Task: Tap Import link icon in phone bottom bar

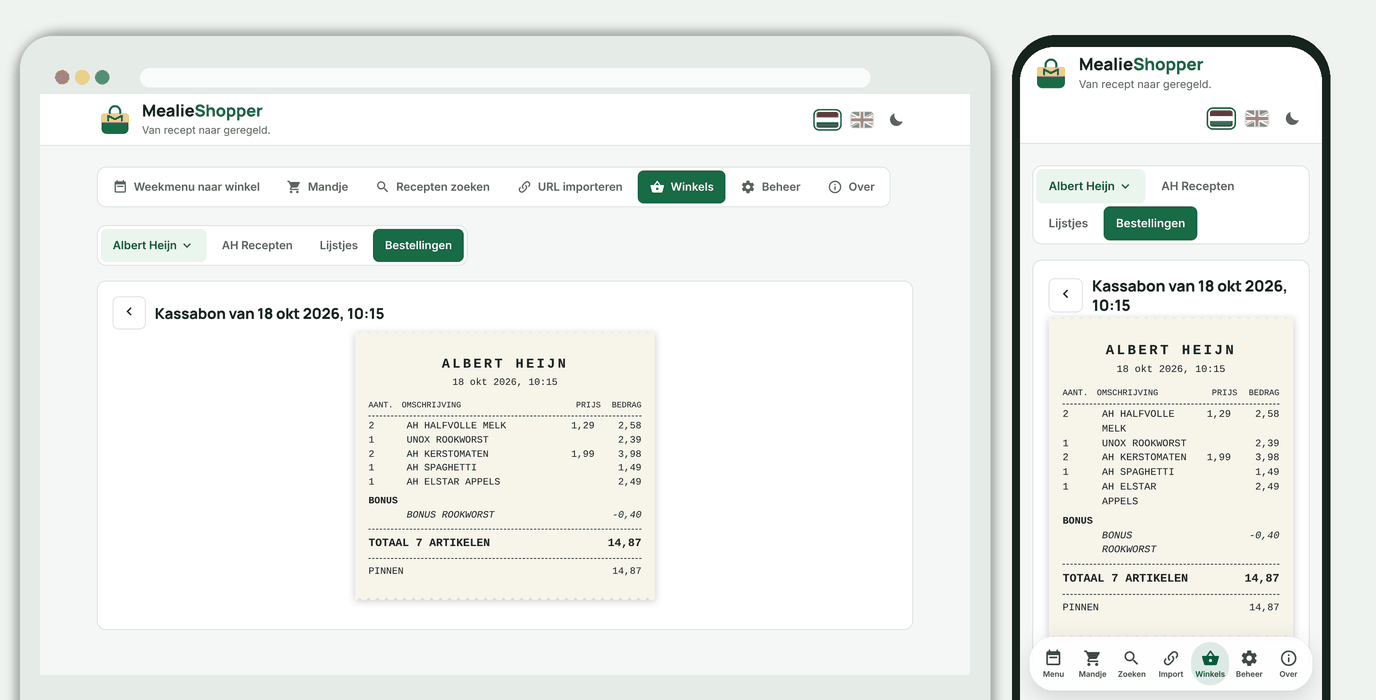Action: 1171,663
